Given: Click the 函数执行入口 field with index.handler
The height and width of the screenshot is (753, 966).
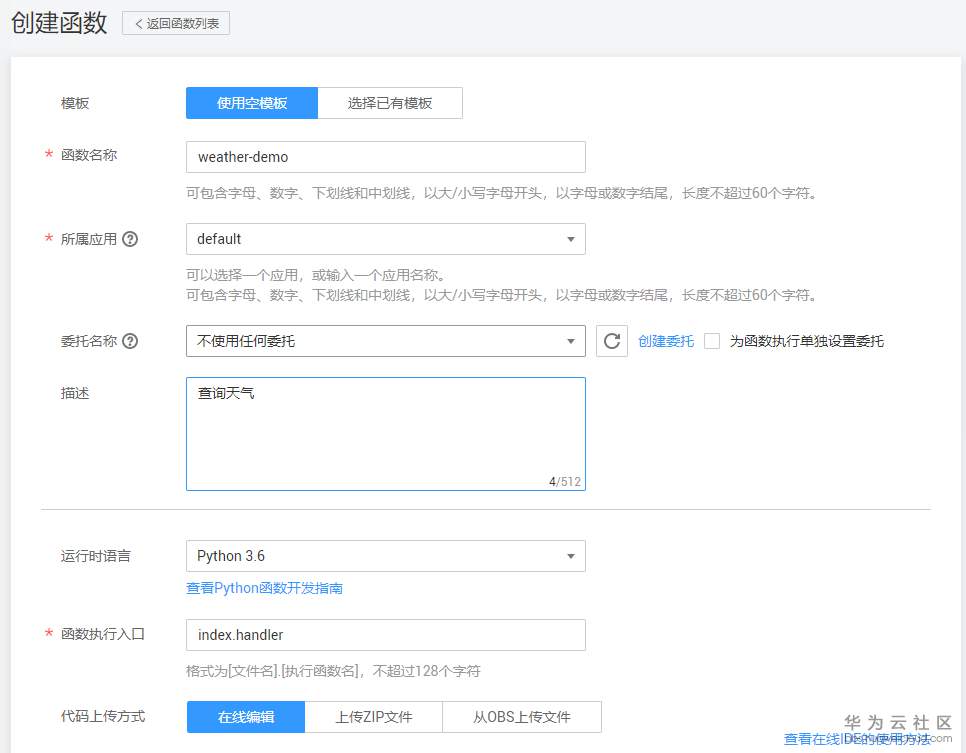Looking at the screenshot, I should point(386,635).
